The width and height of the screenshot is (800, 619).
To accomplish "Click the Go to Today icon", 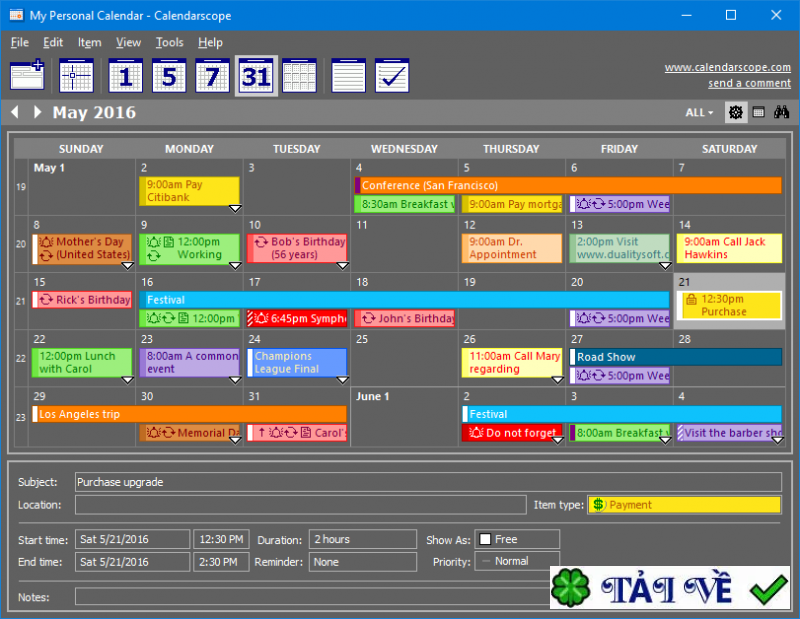I will (x=76, y=76).
